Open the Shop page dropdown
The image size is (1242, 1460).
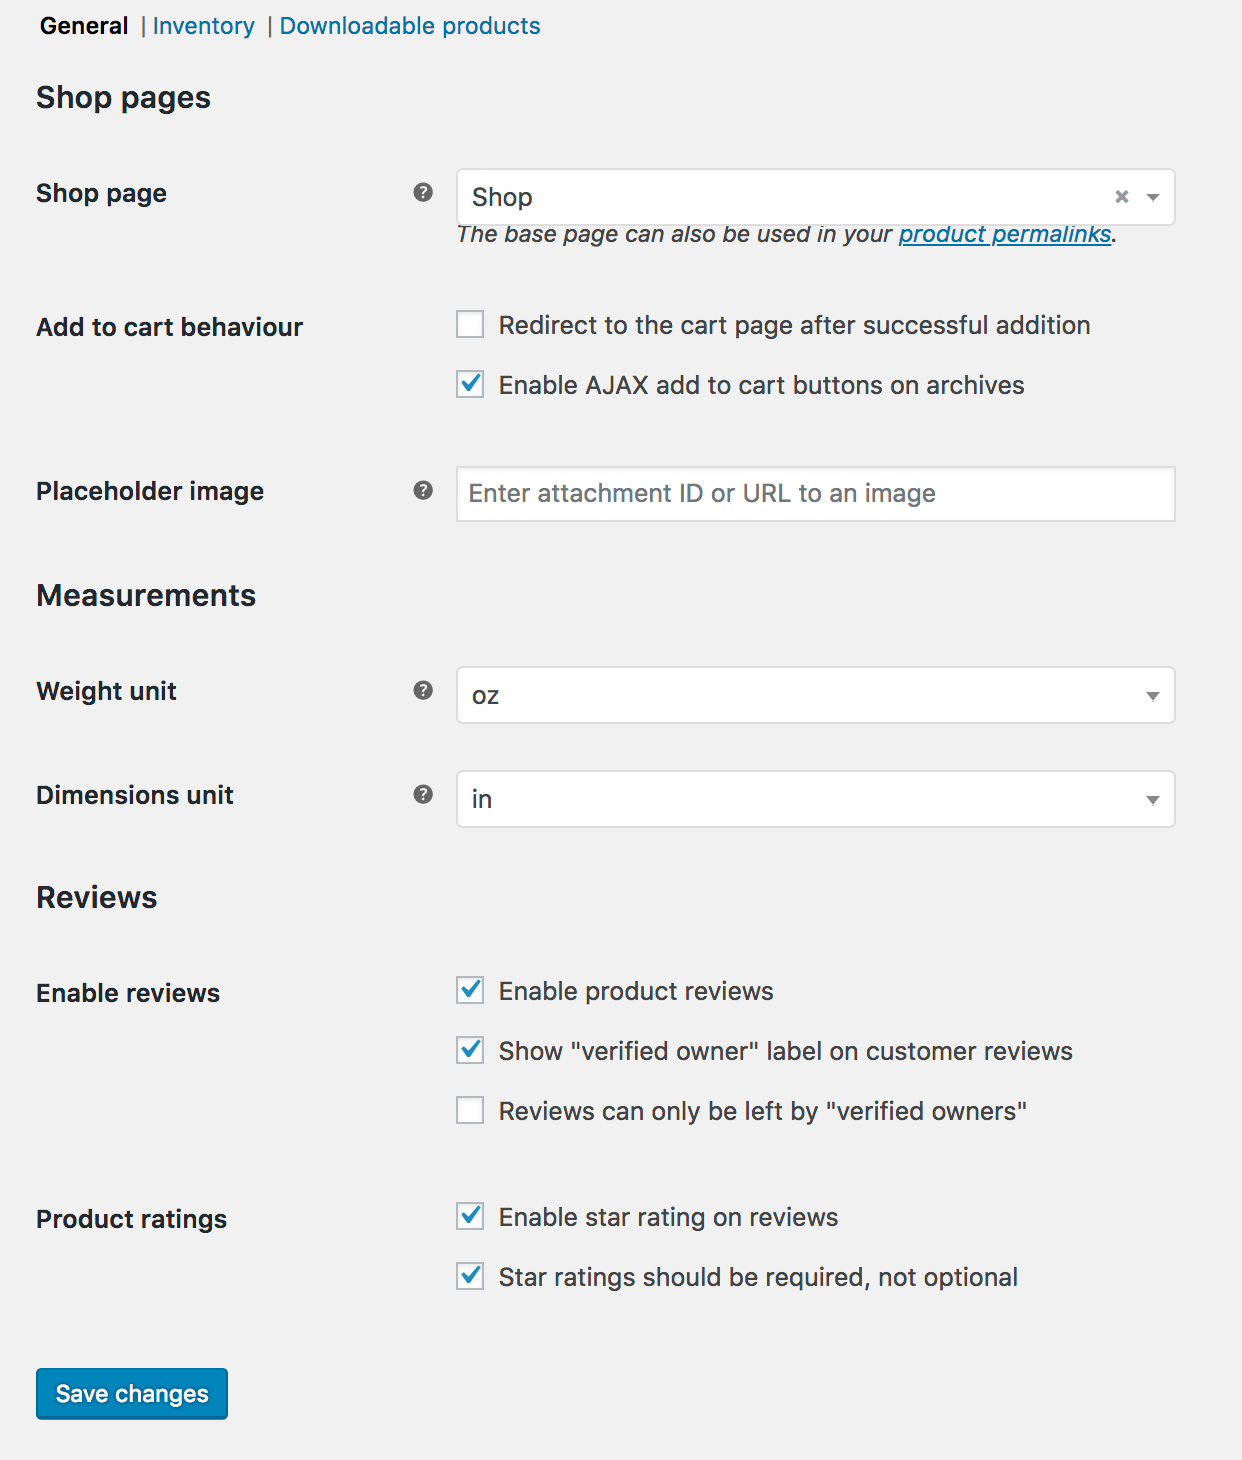(815, 197)
